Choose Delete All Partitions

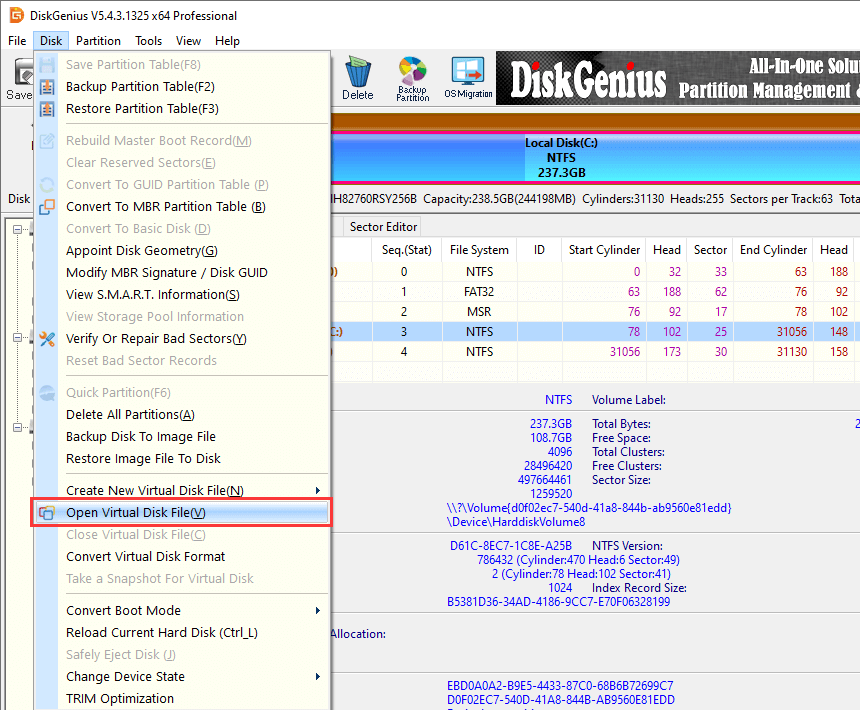tap(130, 415)
